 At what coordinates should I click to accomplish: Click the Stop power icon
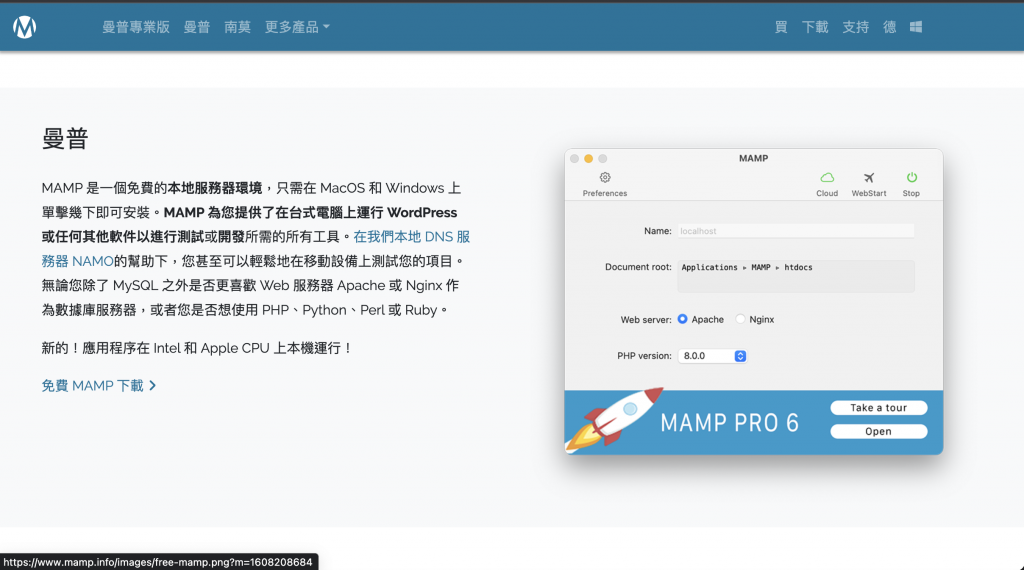pyautogui.click(x=911, y=178)
